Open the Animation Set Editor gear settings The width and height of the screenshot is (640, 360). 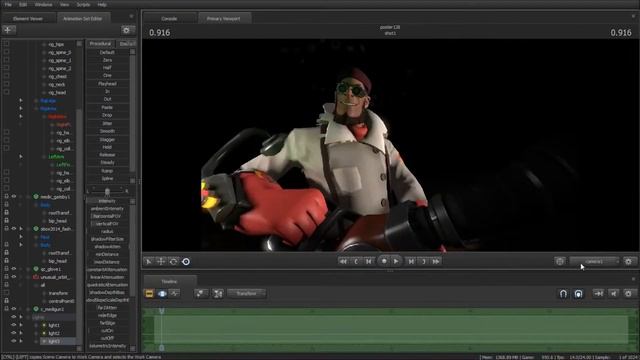[127, 30]
